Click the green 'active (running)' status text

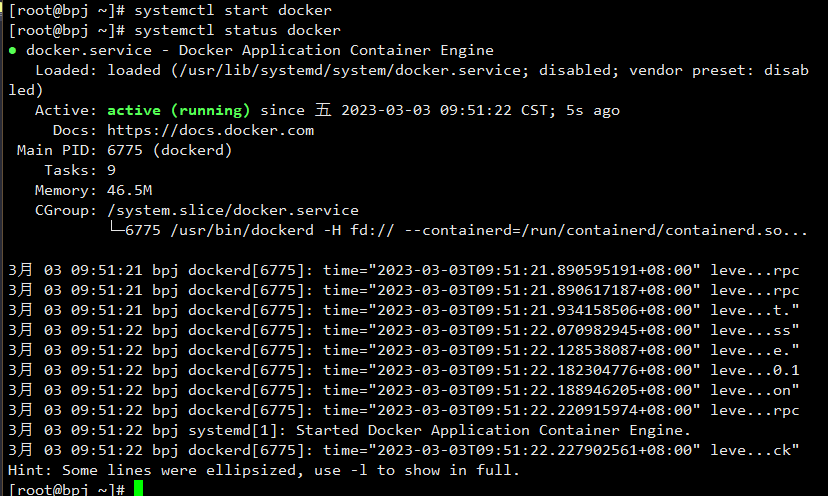178,110
